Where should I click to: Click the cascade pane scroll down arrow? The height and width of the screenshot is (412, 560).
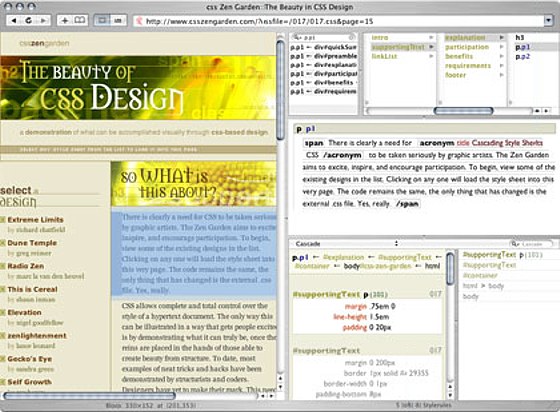click(x=450, y=396)
